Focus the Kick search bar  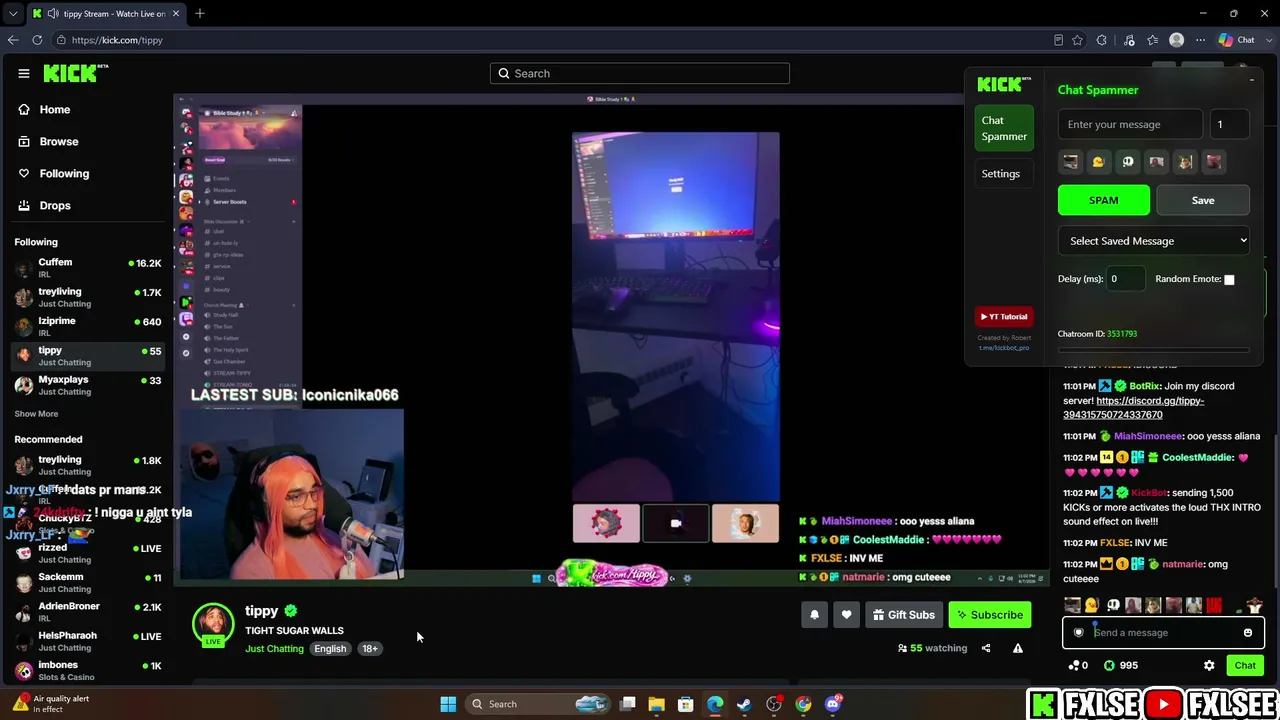point(640,73)
